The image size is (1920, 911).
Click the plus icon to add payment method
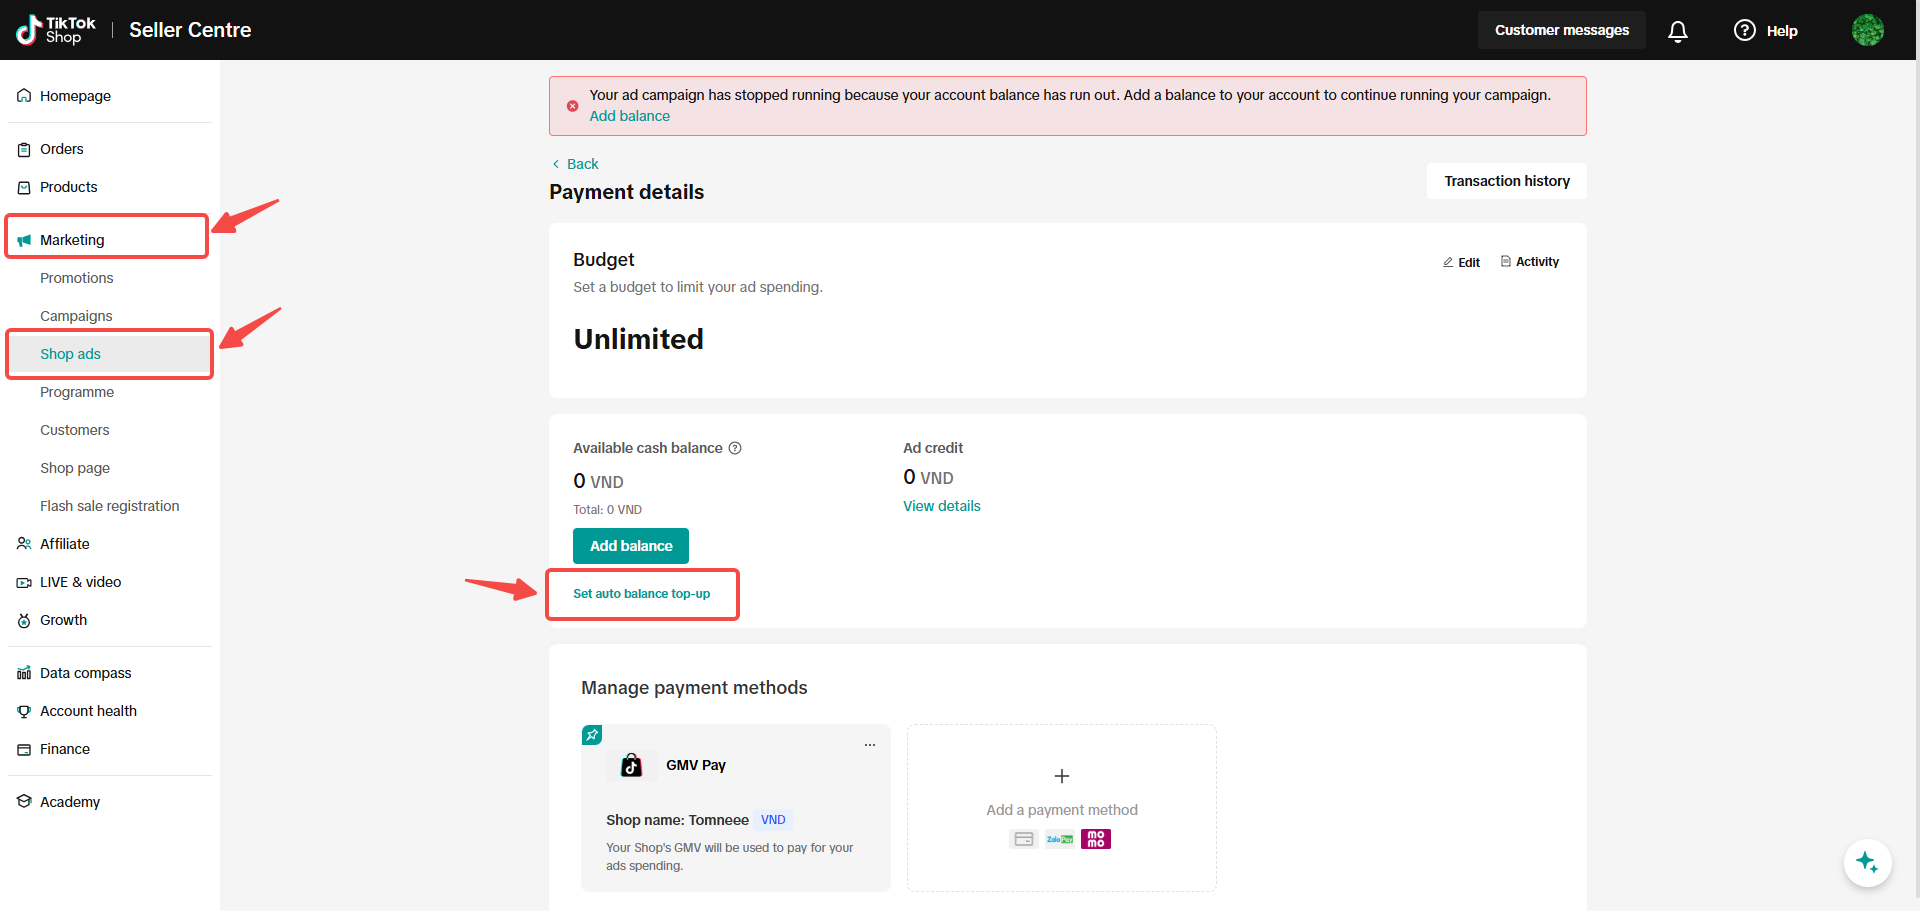coord(1061,776)
